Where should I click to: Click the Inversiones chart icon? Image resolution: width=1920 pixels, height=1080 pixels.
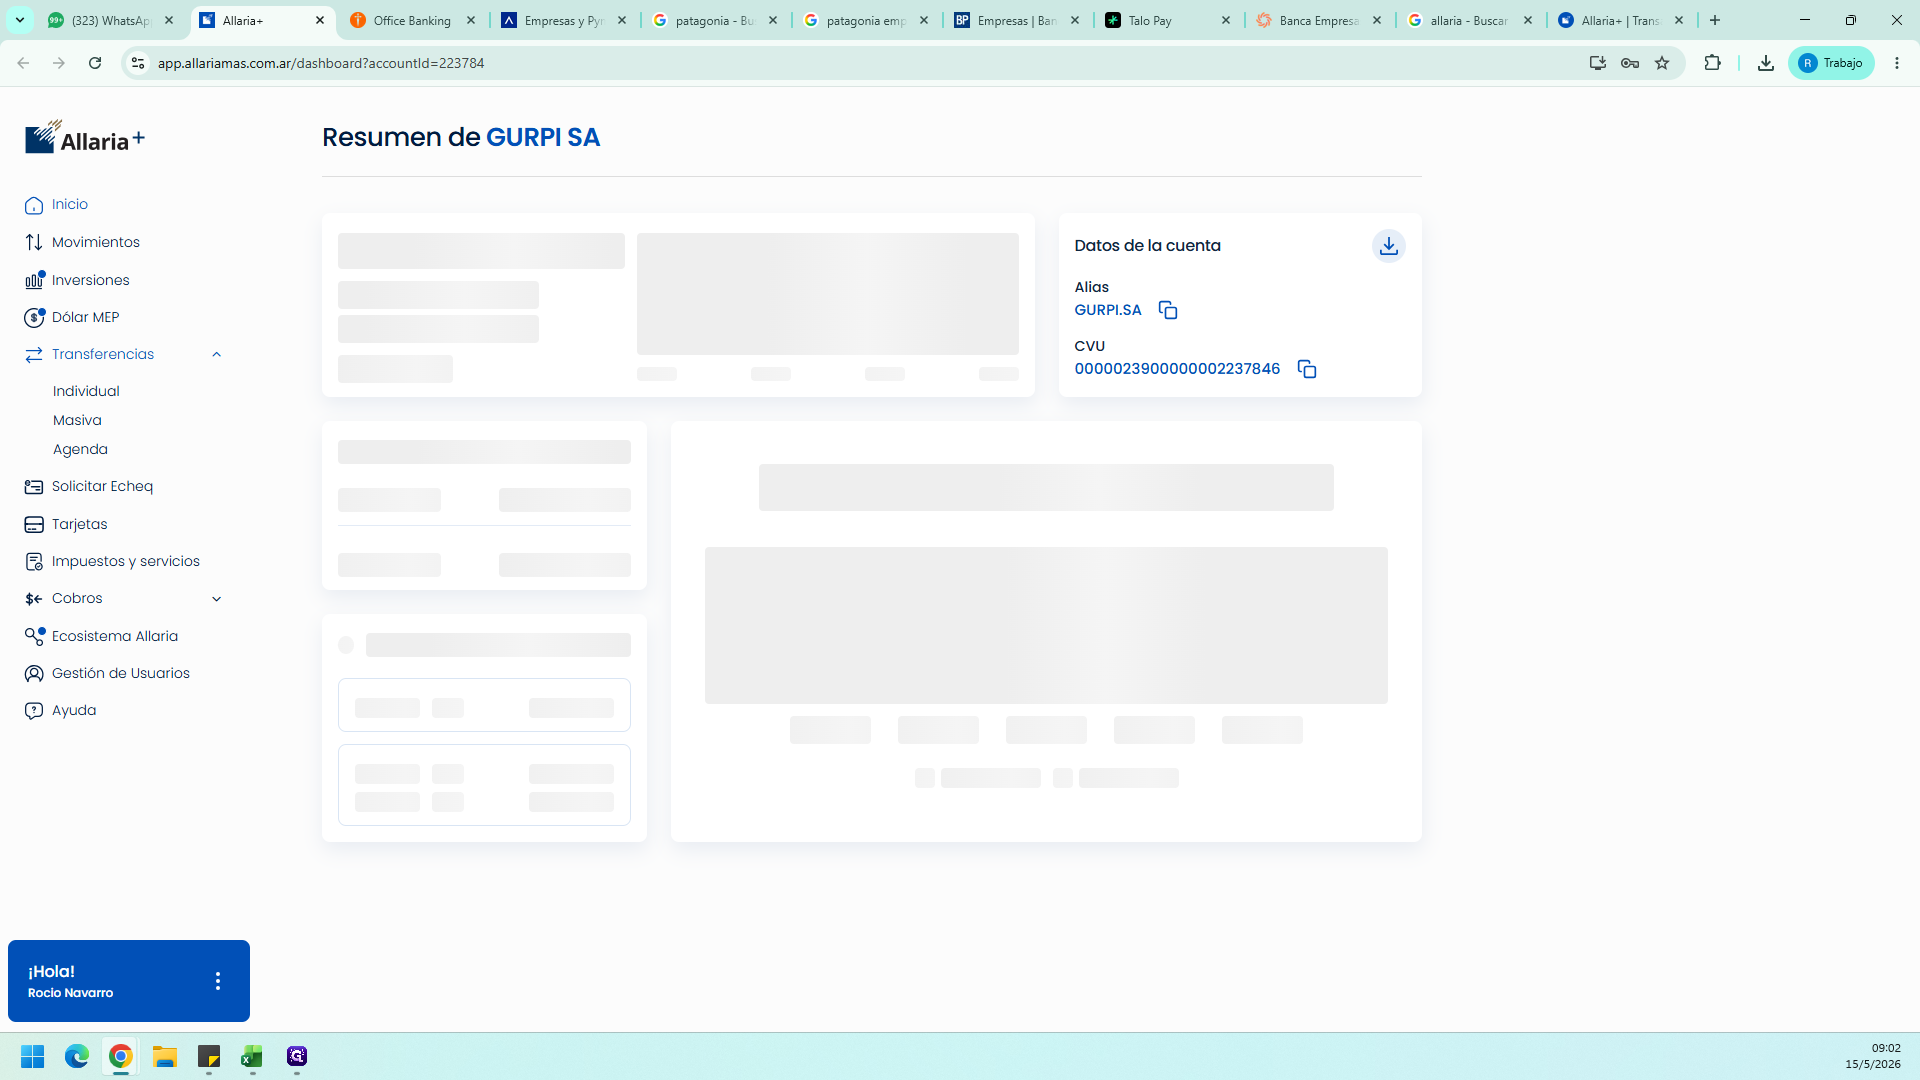coord(34,280)
